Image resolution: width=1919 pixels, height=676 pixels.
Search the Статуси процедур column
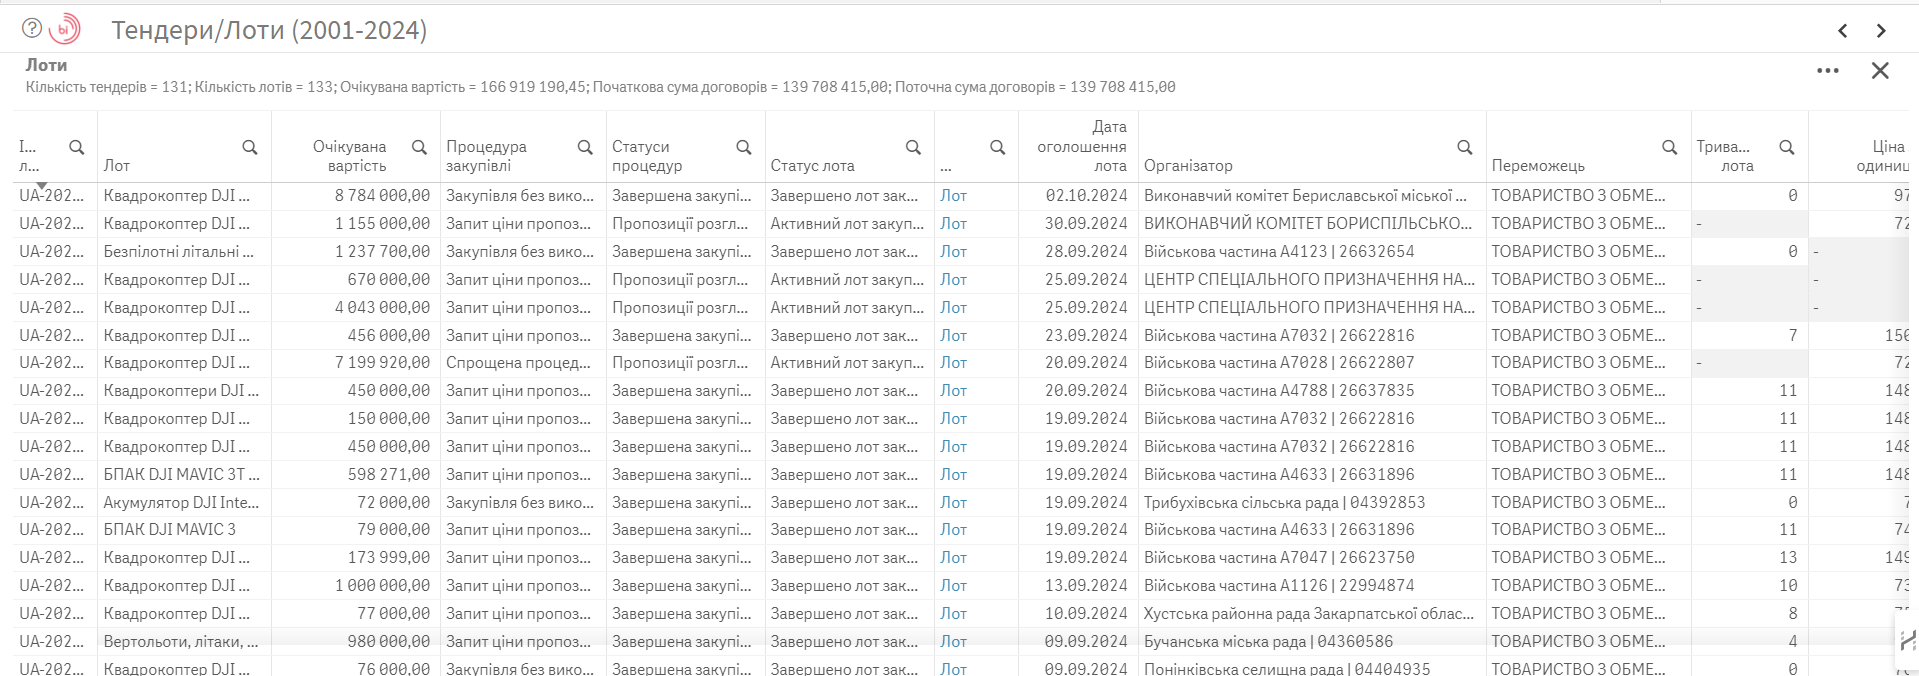pyautogui.click(x=744, y=148)
